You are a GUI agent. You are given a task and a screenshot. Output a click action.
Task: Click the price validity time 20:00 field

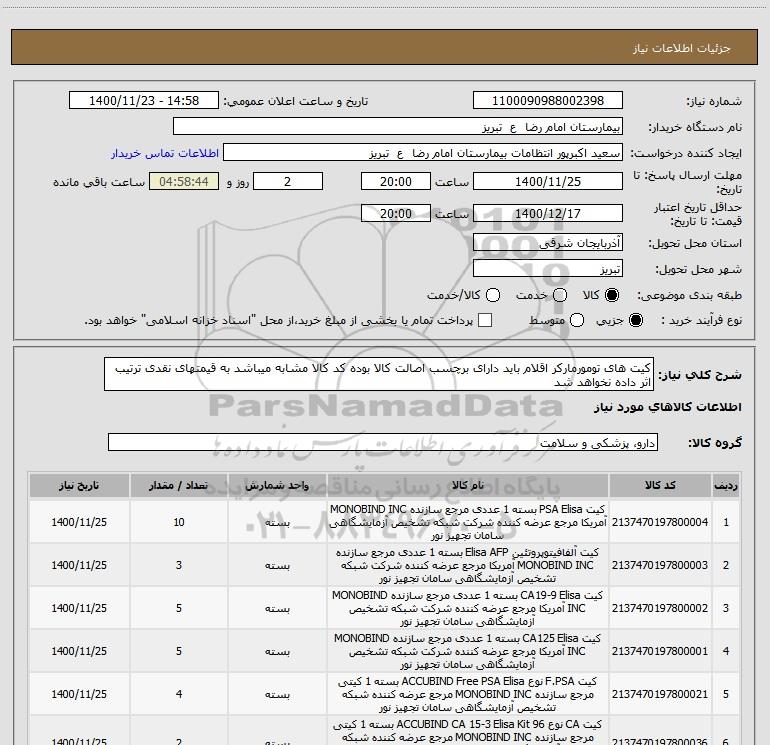click(x=396, y=213)
